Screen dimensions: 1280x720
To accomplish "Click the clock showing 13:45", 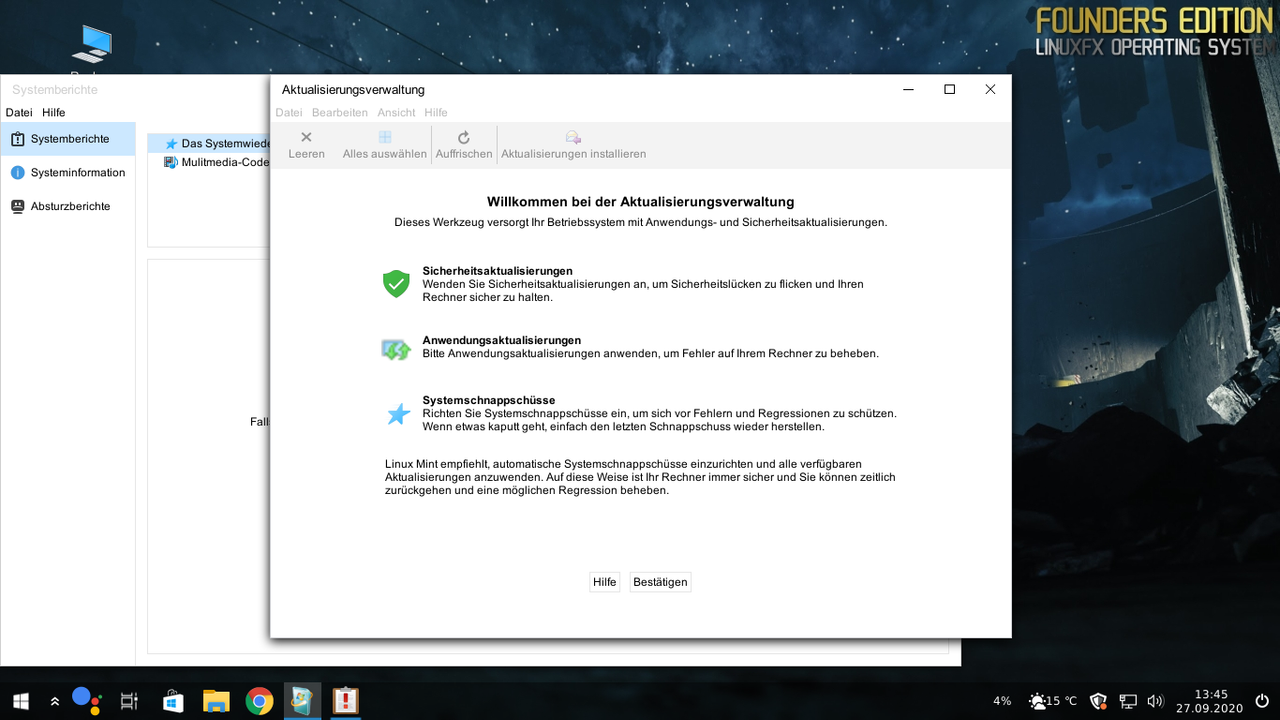I will coord(1210,701).
